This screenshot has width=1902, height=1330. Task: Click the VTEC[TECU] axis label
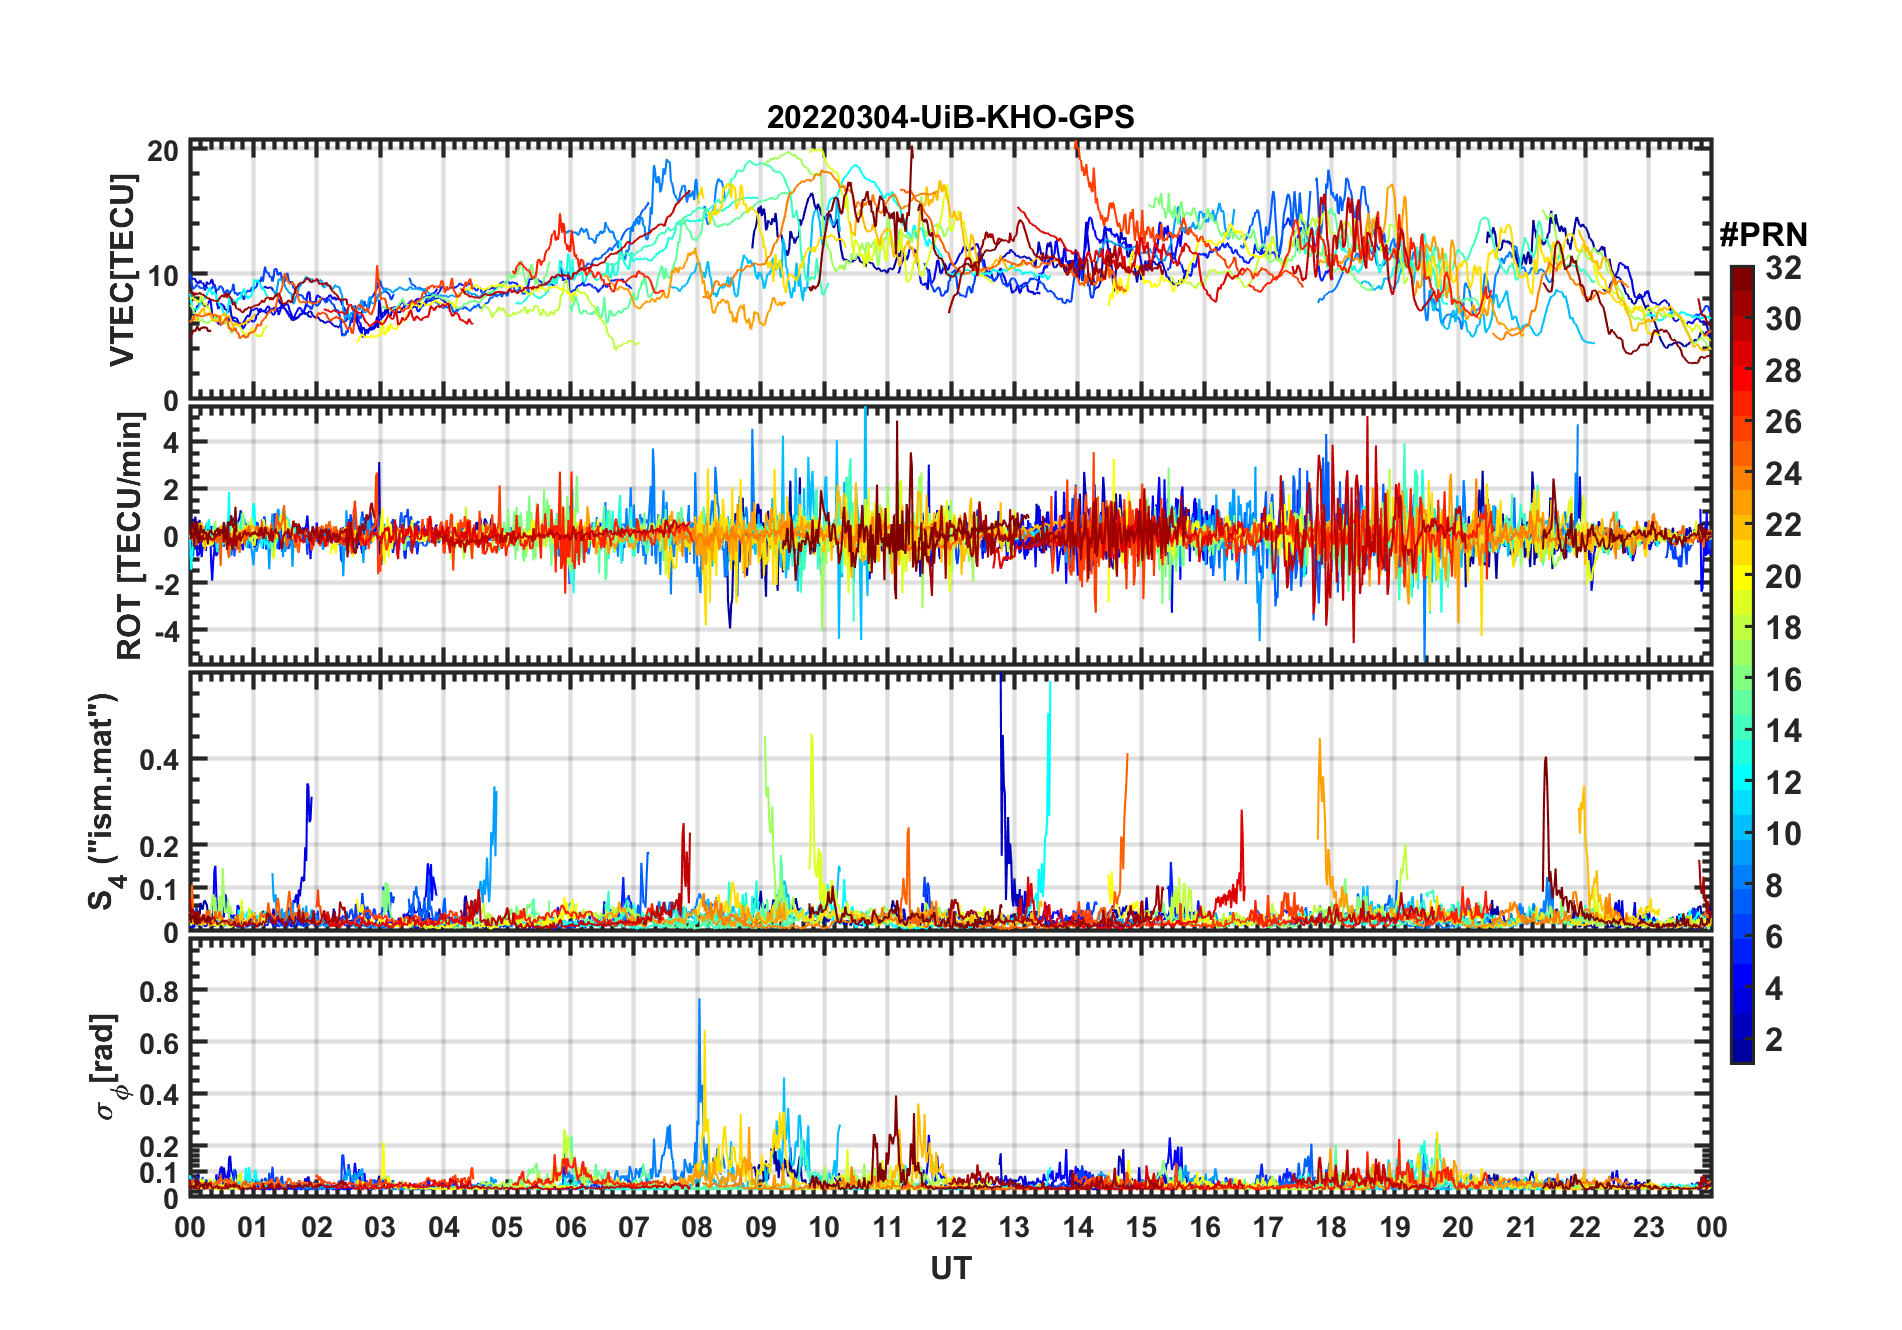point(122,270)
